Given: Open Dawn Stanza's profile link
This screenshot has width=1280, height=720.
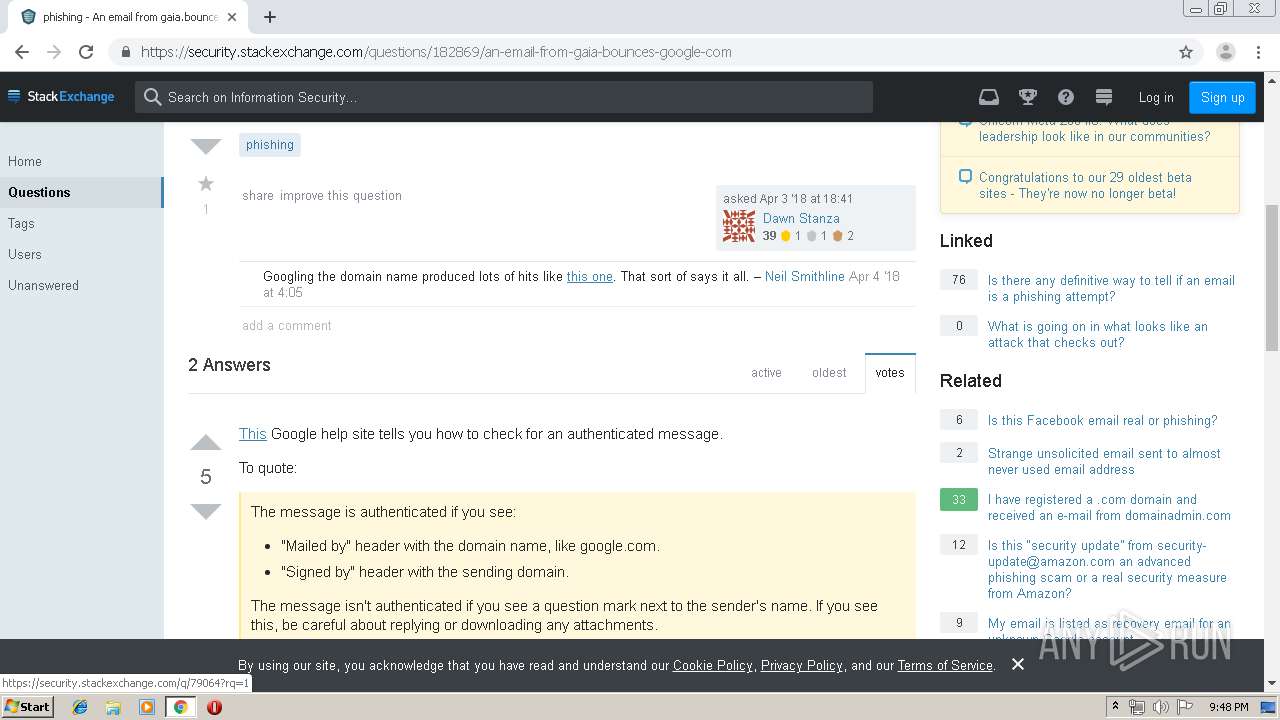Looking at the screenshot, I should (x=801, y=218).
